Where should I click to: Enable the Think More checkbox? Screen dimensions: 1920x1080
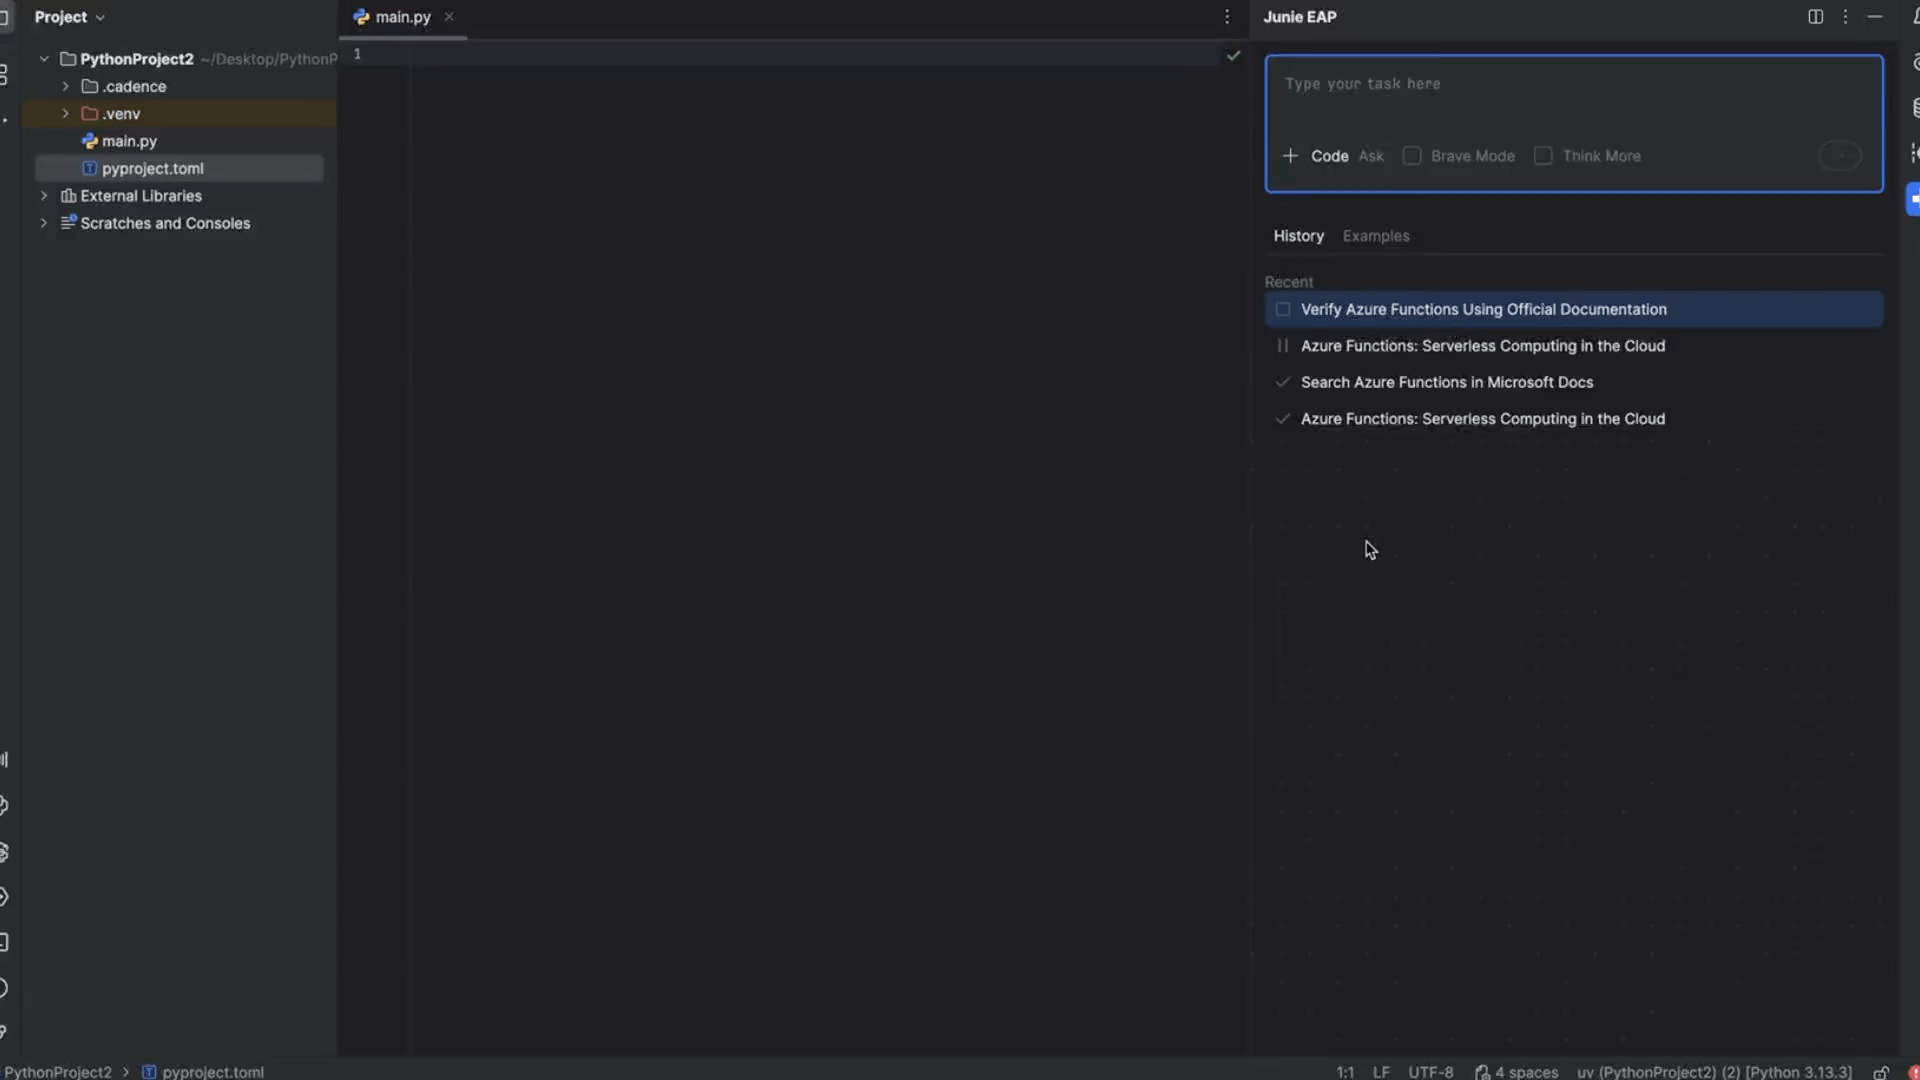coord(1543,156)
